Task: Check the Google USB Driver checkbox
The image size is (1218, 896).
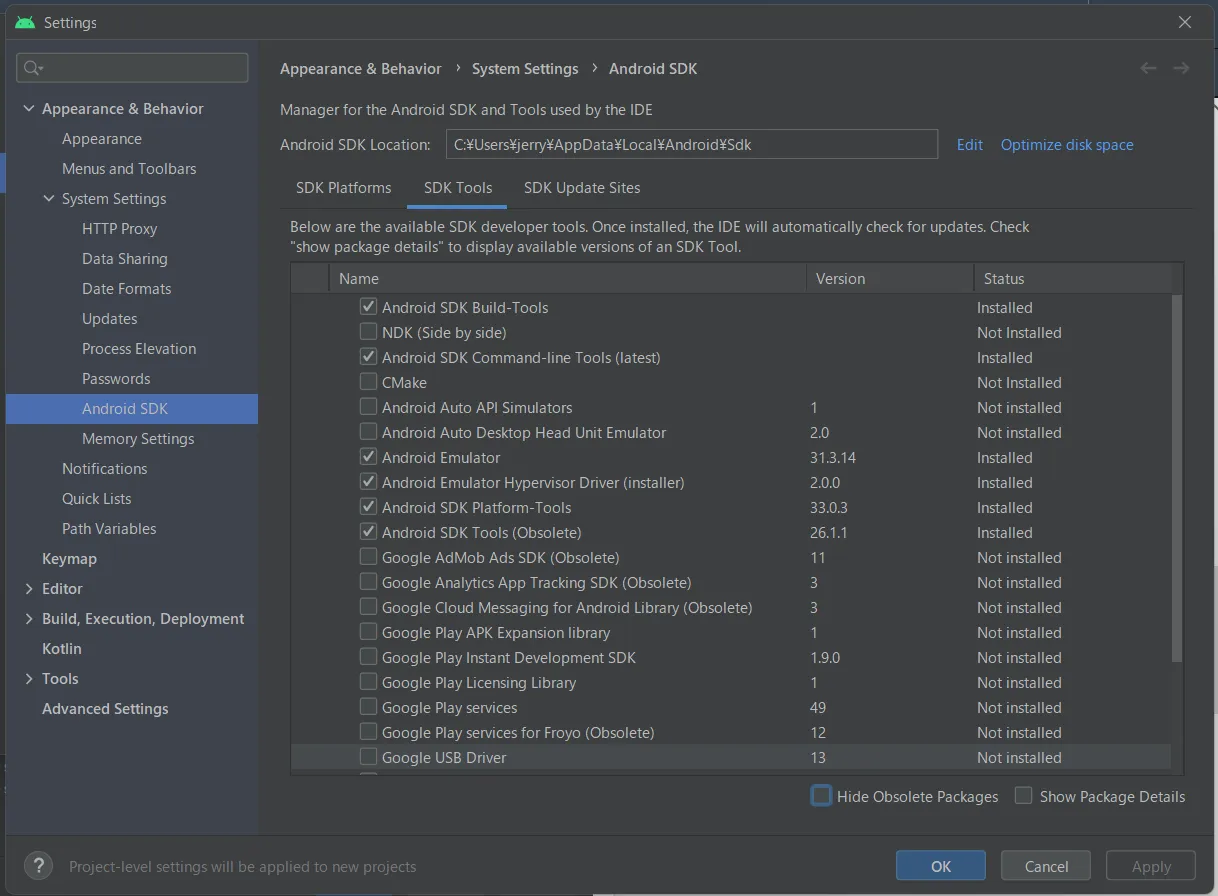Action: [x=368, y=757]
